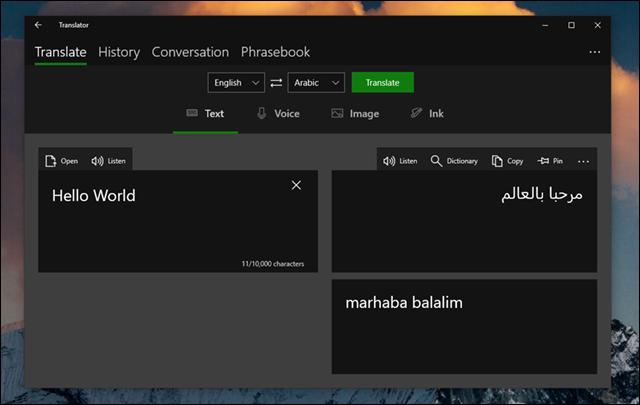Swap source and target languages
Screen dimensions: 640x405
click(276, 83)
